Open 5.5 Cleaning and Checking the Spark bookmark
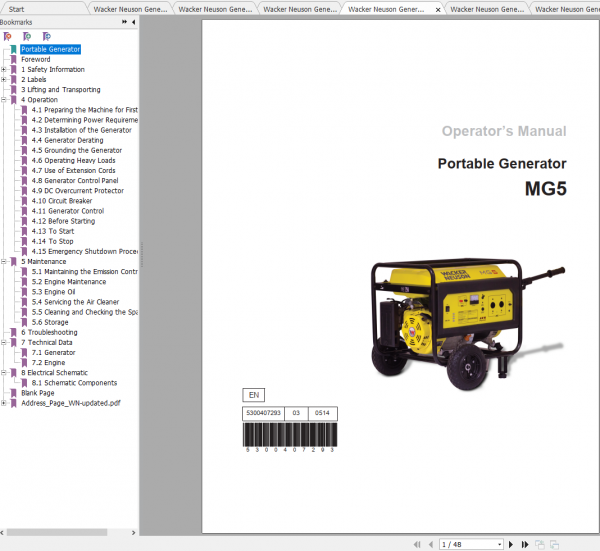This screenshot has height=551, width=600. 85,312
